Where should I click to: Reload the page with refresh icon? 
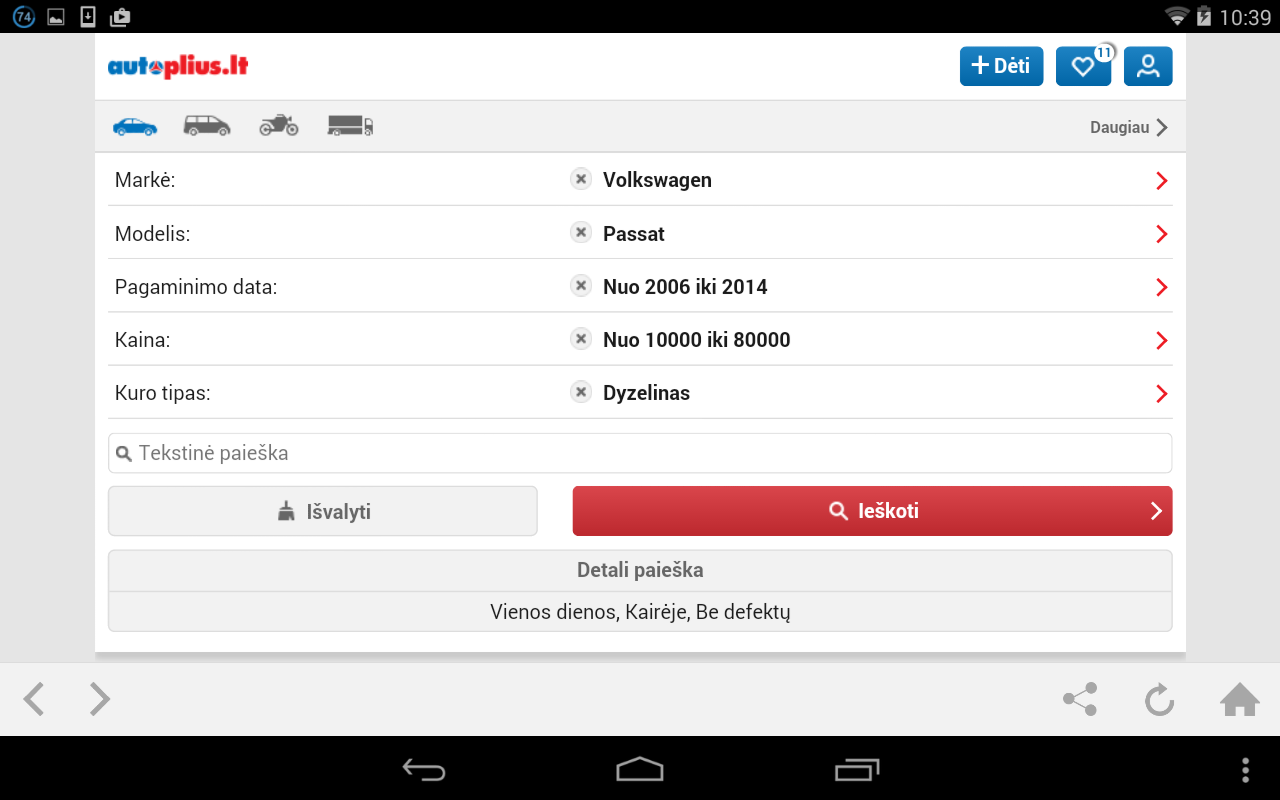[x=1159, y=699]
